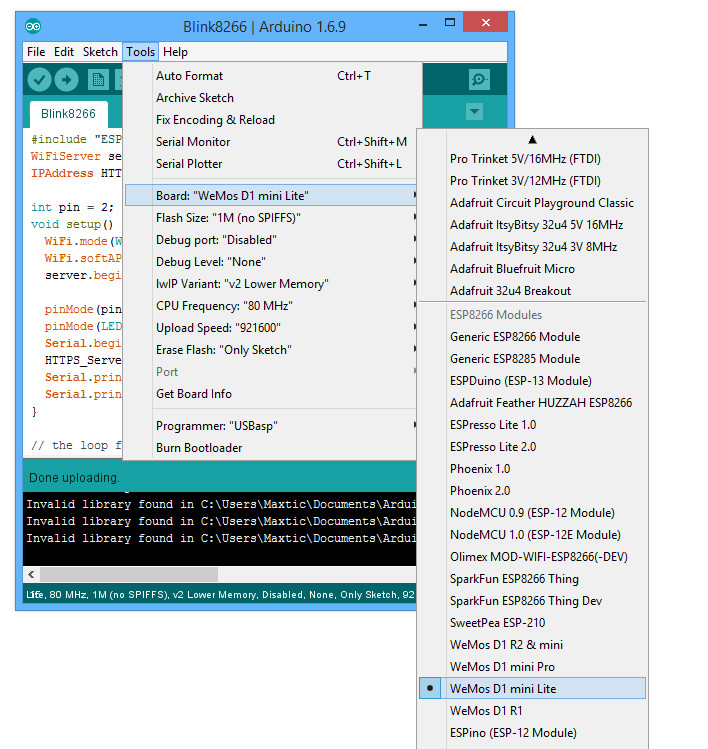
Task: Select Generic ESP8266 Module
Action: click(x=532, y=337)
